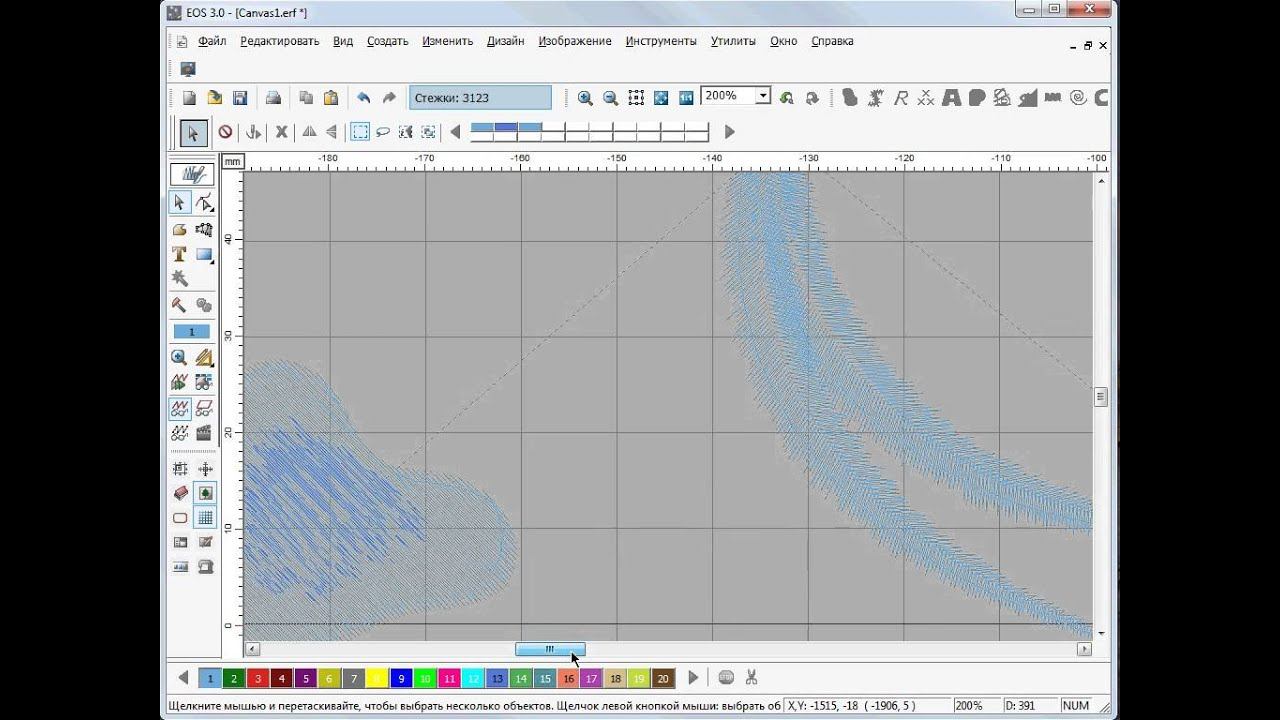Toggle lasso selection mode
The height and width of the screenshot is (720, 1280).
click(x=383, y=132)
